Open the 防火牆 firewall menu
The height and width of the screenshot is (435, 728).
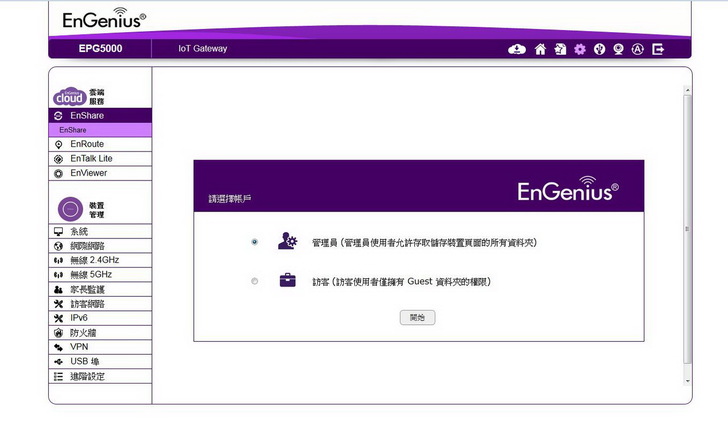point(100,332)
